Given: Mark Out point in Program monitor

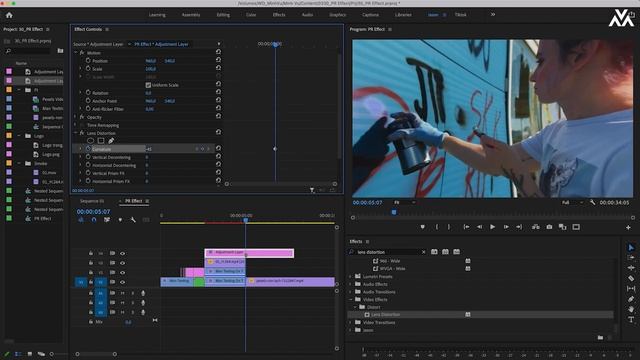Looking at the screenshot, I should 449,227.
